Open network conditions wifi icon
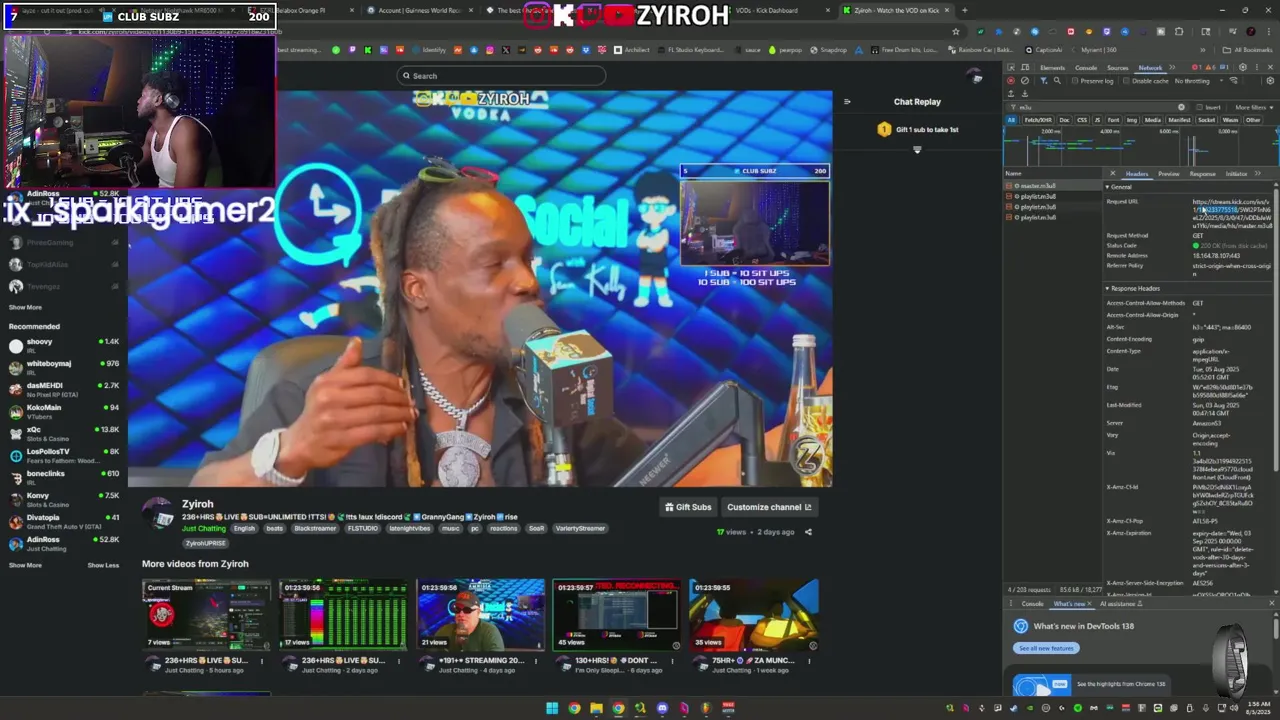This screenshot has width=1280, height=720. pyautogui.click(x=1234, y=81)
